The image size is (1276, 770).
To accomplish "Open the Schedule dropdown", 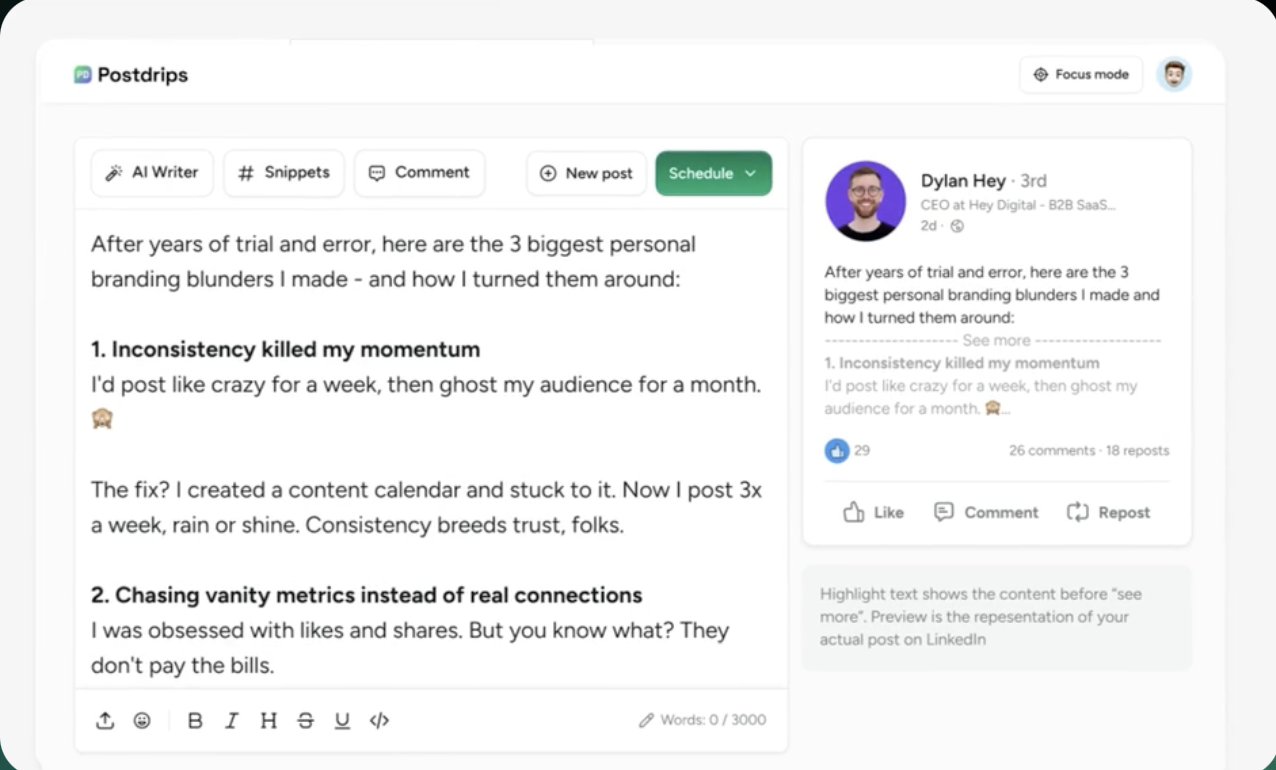I will [x=713, y=172].
